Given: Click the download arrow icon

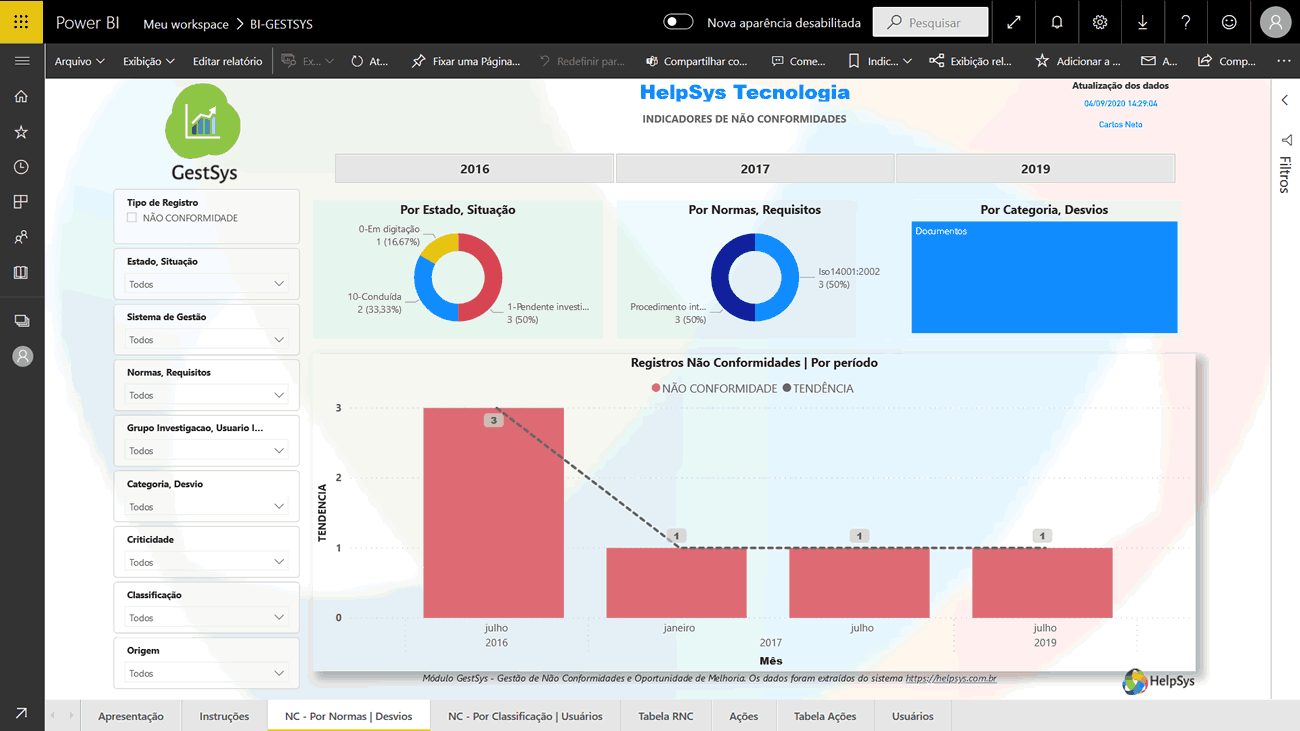Looking at the screenshot, I should [x=1143, y=22].
